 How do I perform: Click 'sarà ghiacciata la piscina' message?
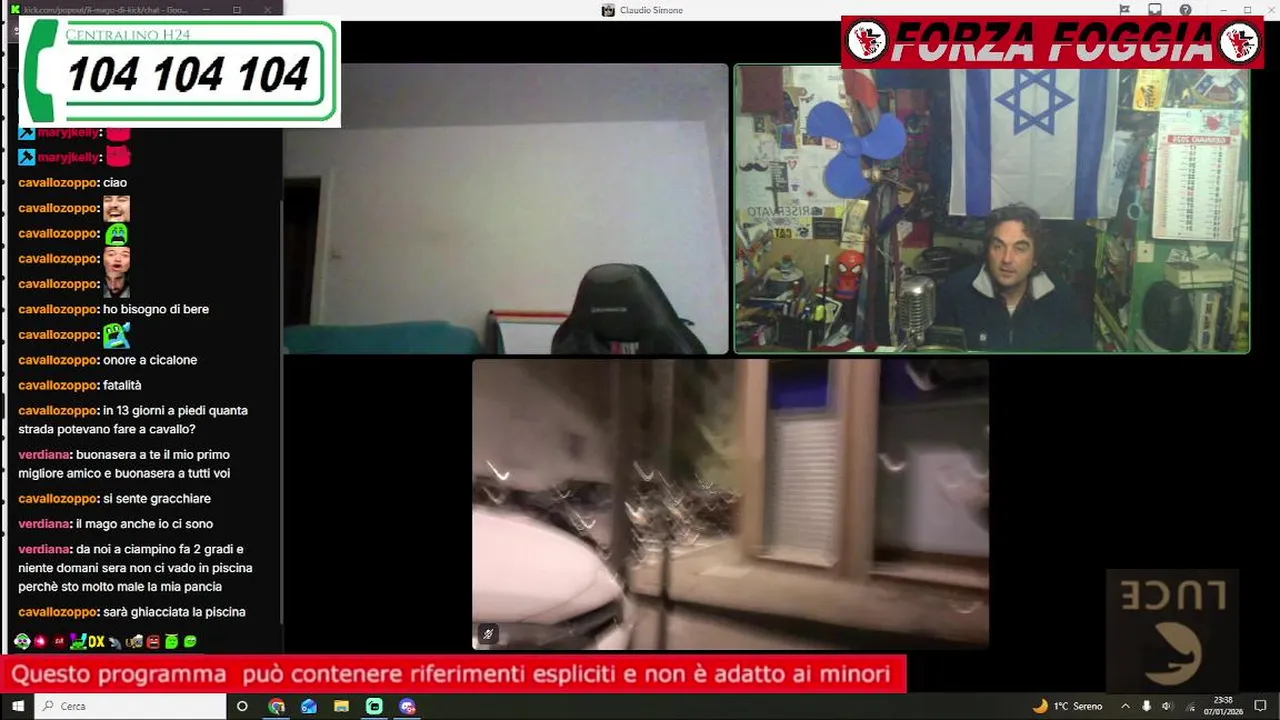coord(174,612)
